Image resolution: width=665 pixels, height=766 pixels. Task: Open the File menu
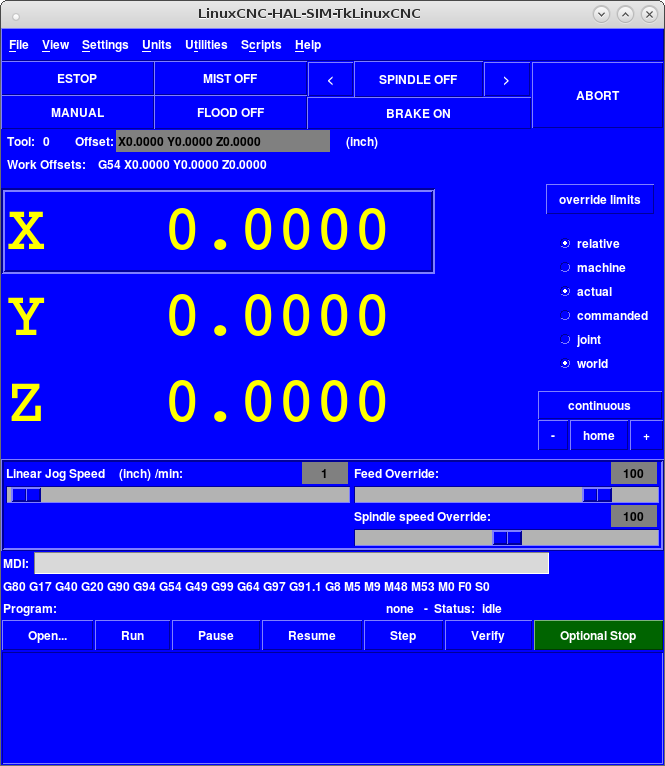(x=19, y=45)
